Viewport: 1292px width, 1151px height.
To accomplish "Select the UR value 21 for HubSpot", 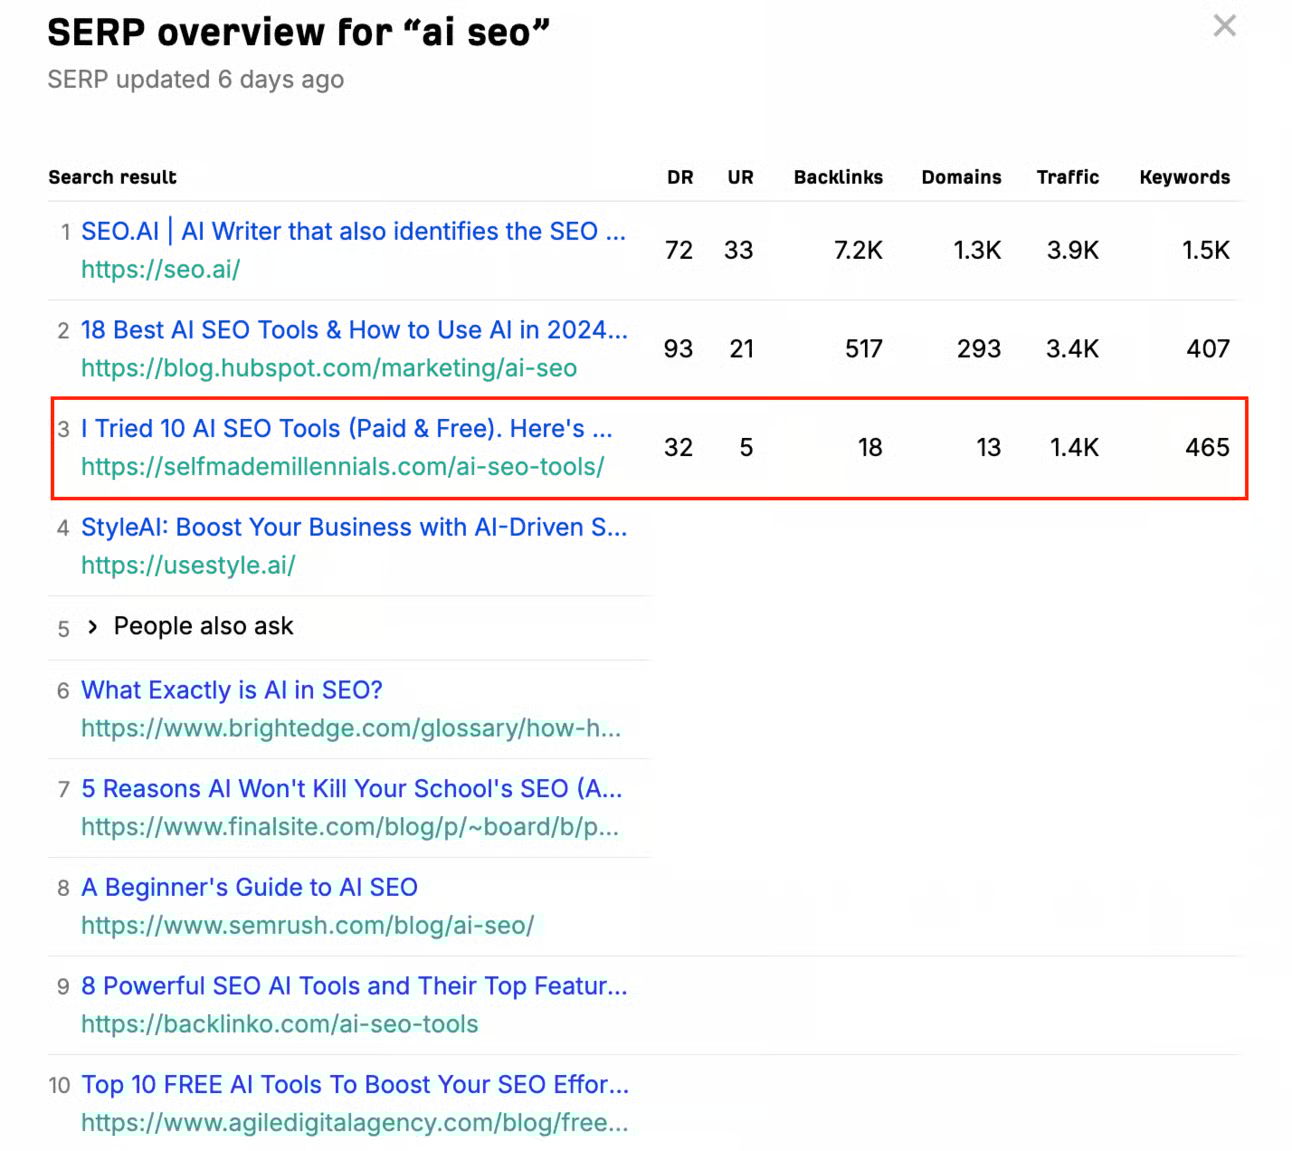I will (x=741, y=349).
